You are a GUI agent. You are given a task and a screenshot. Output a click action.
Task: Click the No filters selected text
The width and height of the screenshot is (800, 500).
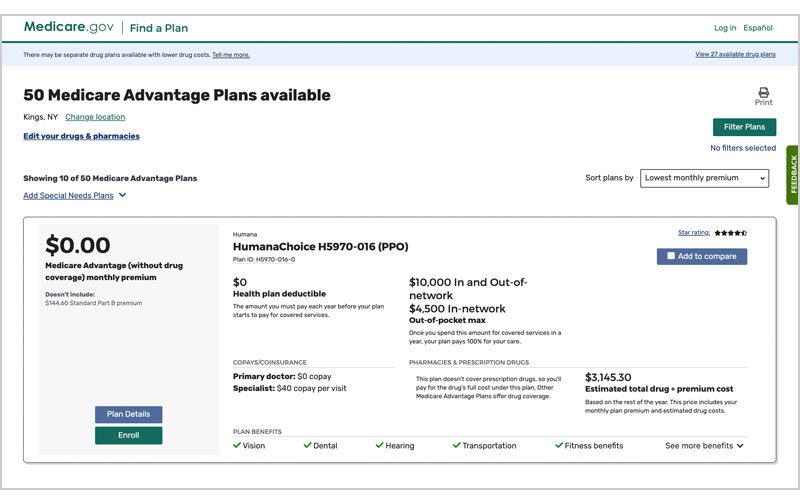[743, 148]
